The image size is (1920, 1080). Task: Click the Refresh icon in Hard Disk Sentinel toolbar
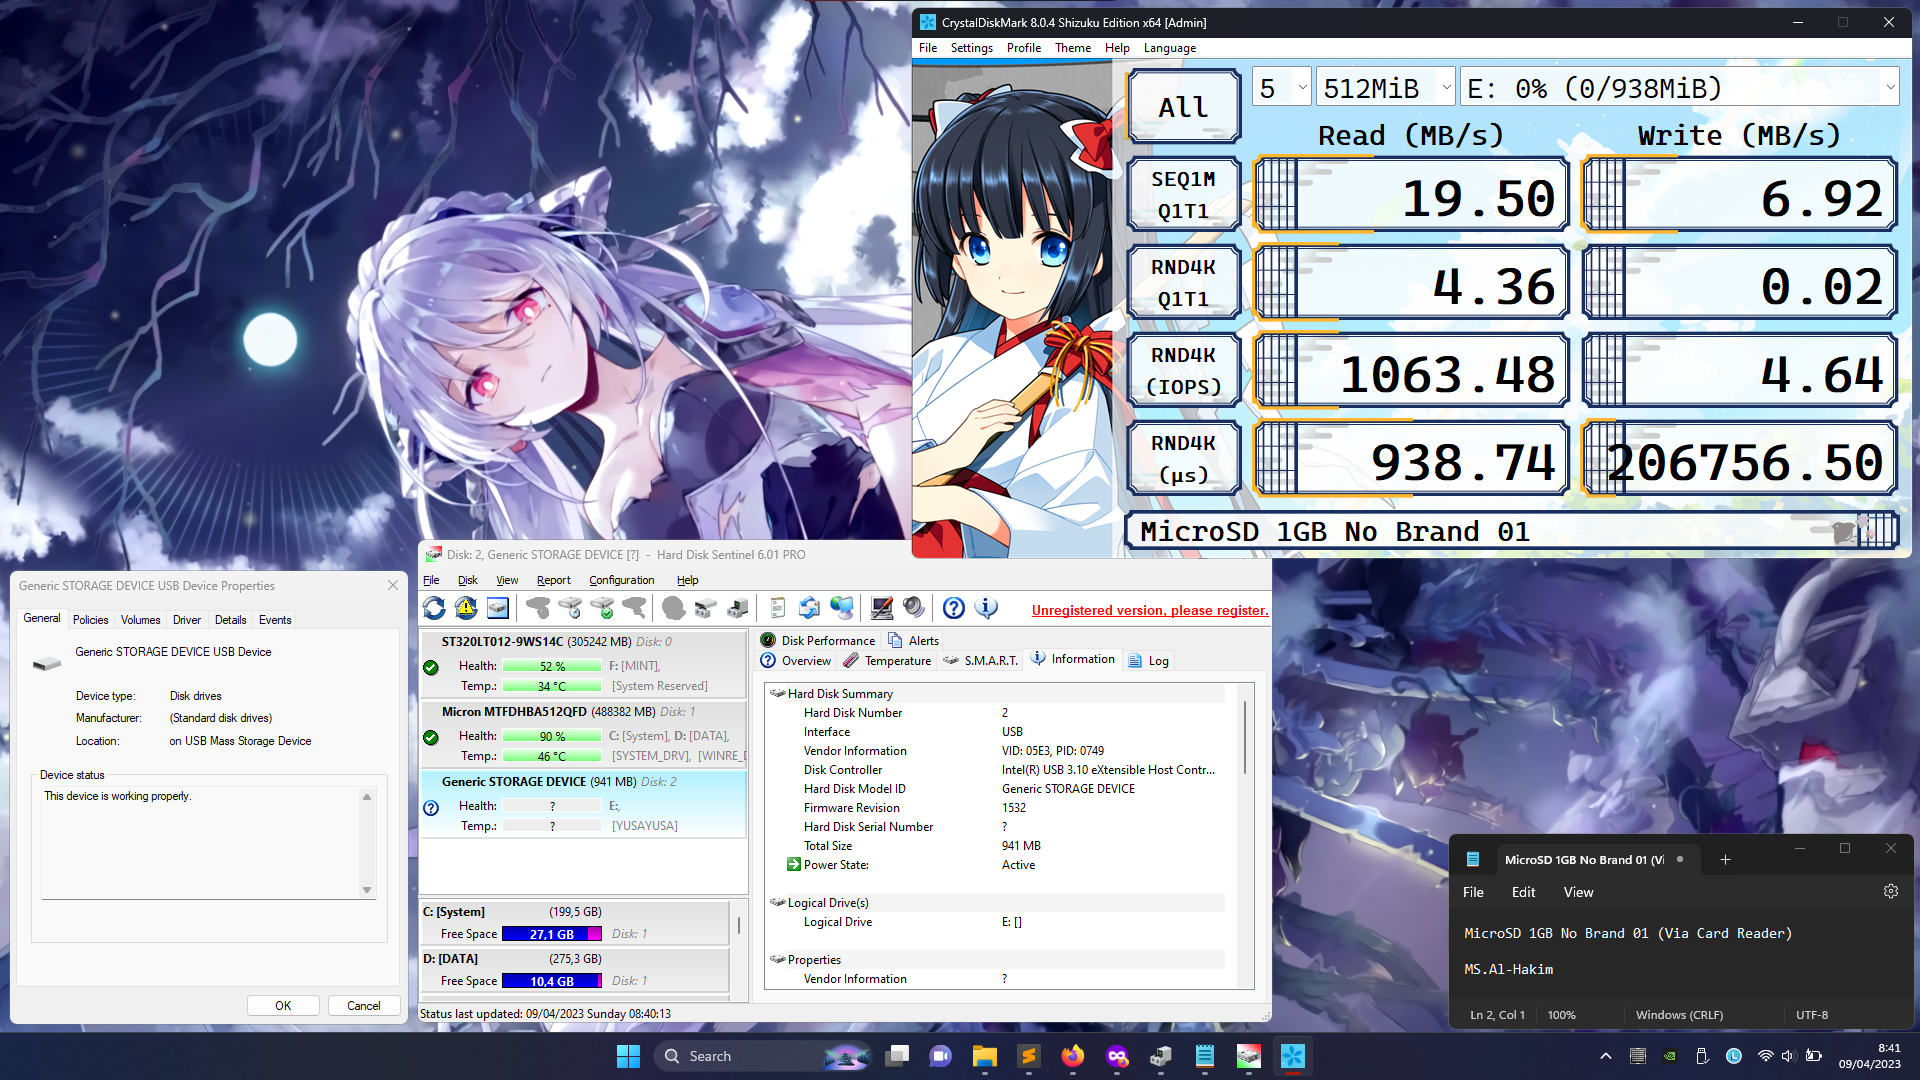[434, 608]
